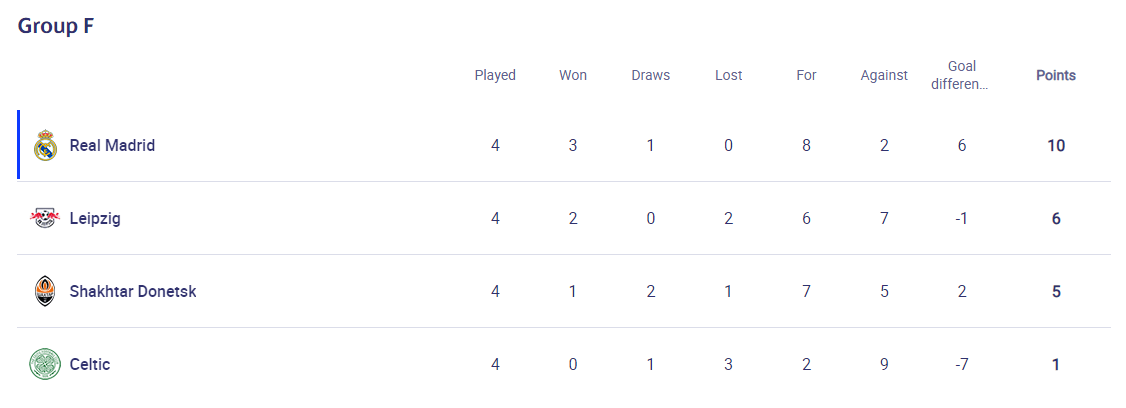Click the Lost column header

coord(728,75)
